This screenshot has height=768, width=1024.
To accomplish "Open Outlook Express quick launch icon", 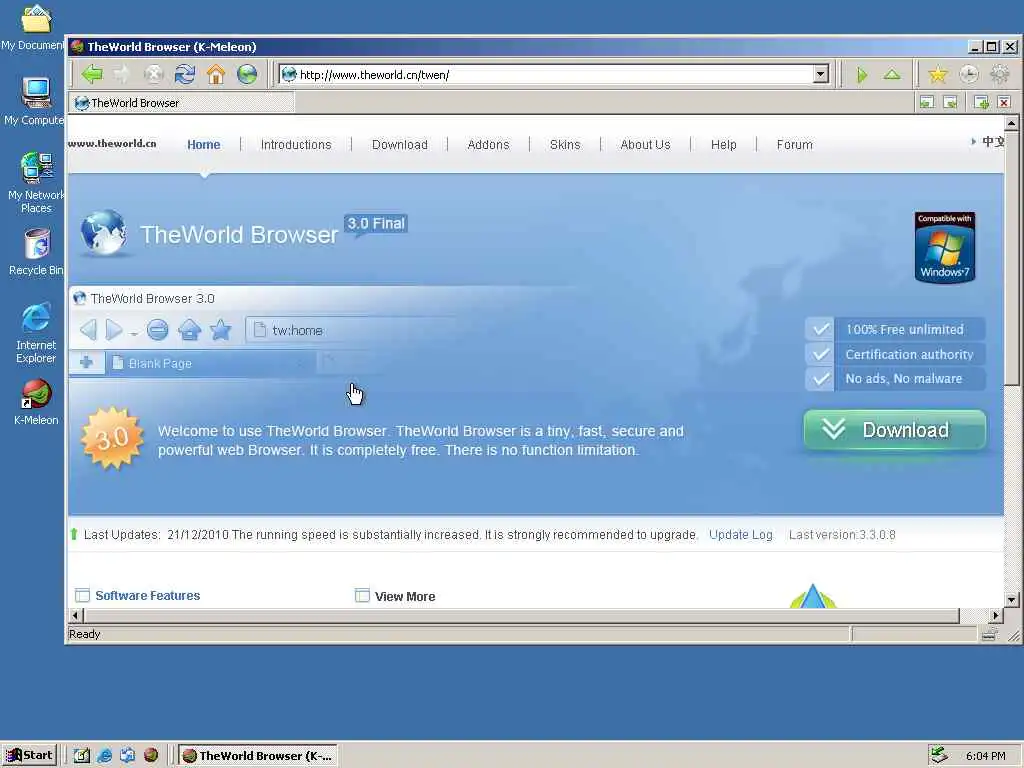I will click(x=127, y=755).
